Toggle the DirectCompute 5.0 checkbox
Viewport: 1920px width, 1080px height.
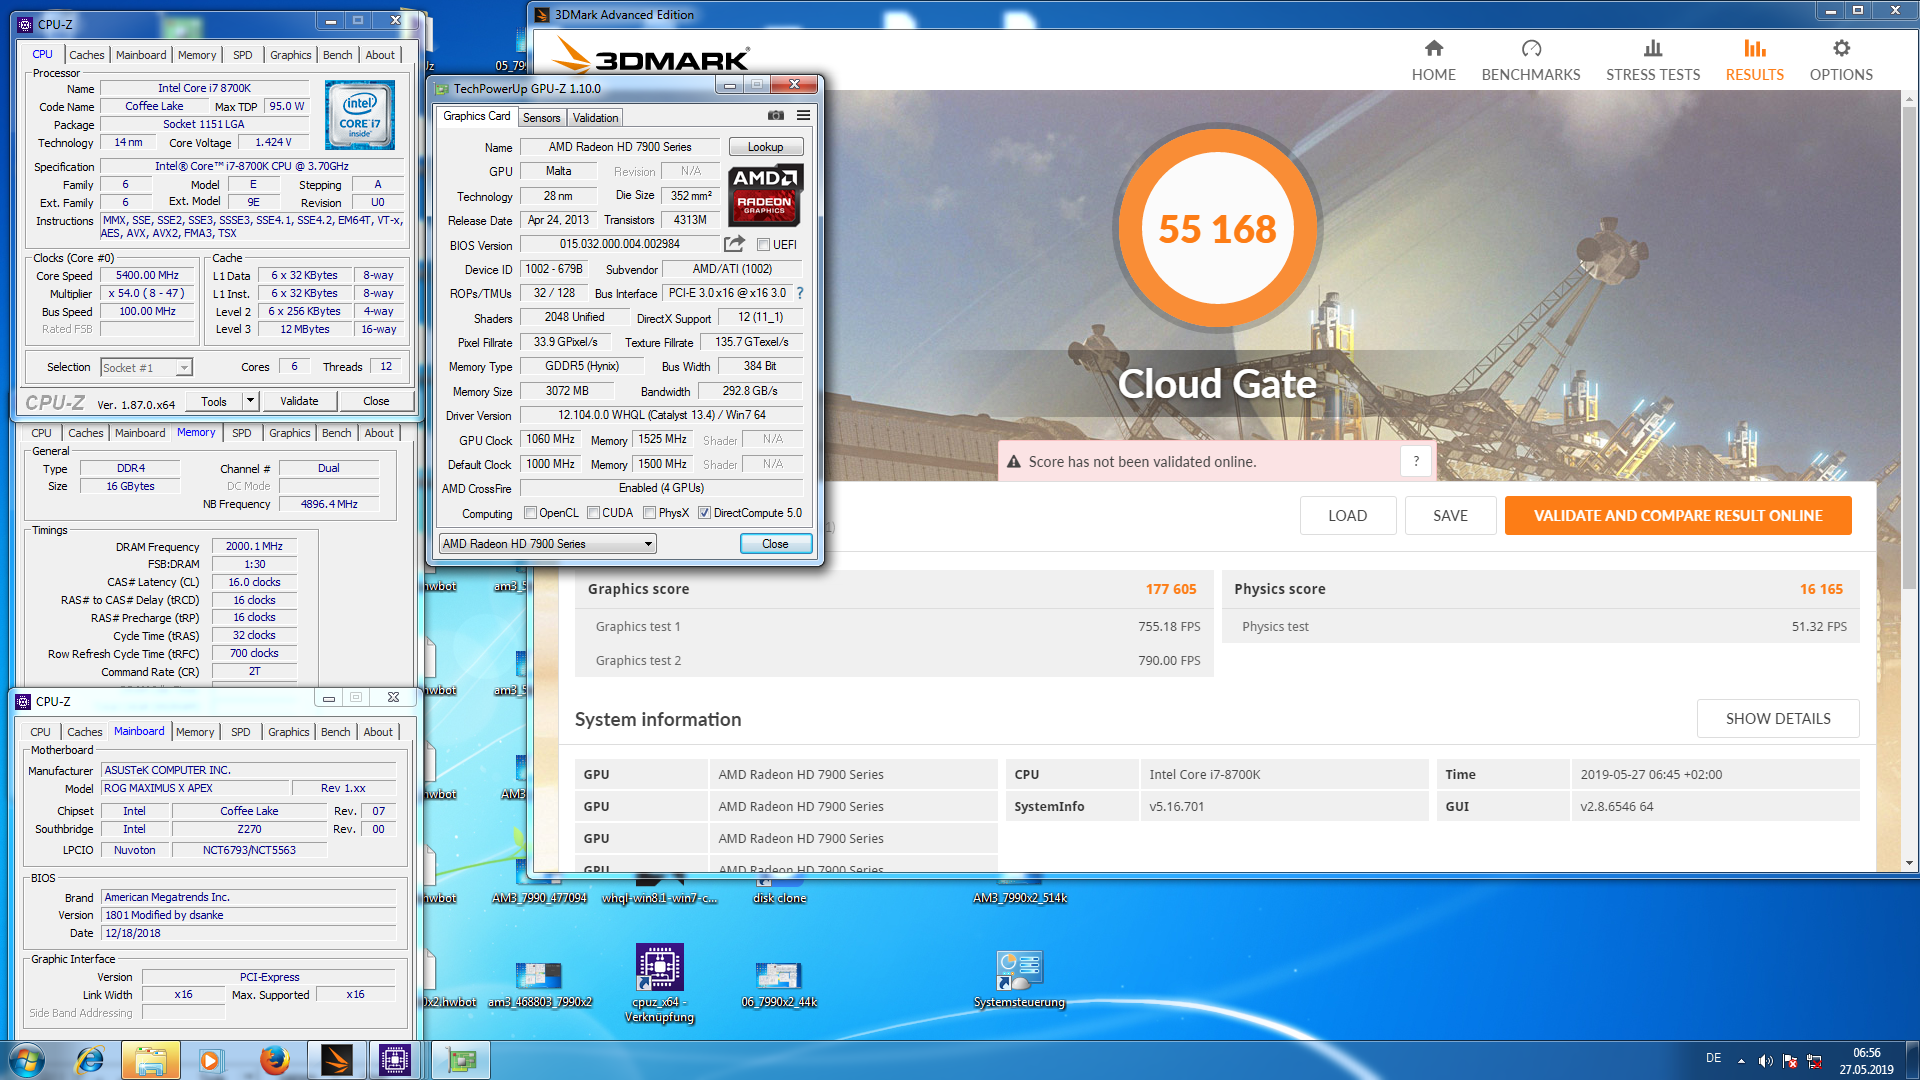pos(705,513)
